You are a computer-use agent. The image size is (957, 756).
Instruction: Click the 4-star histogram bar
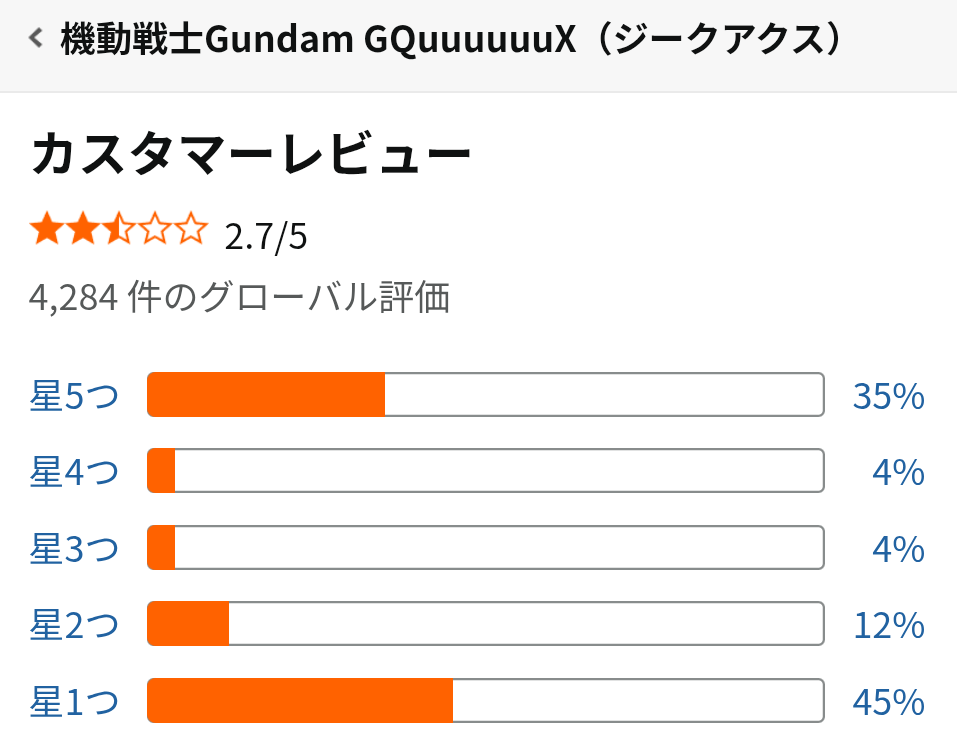[x=485, y=471]
